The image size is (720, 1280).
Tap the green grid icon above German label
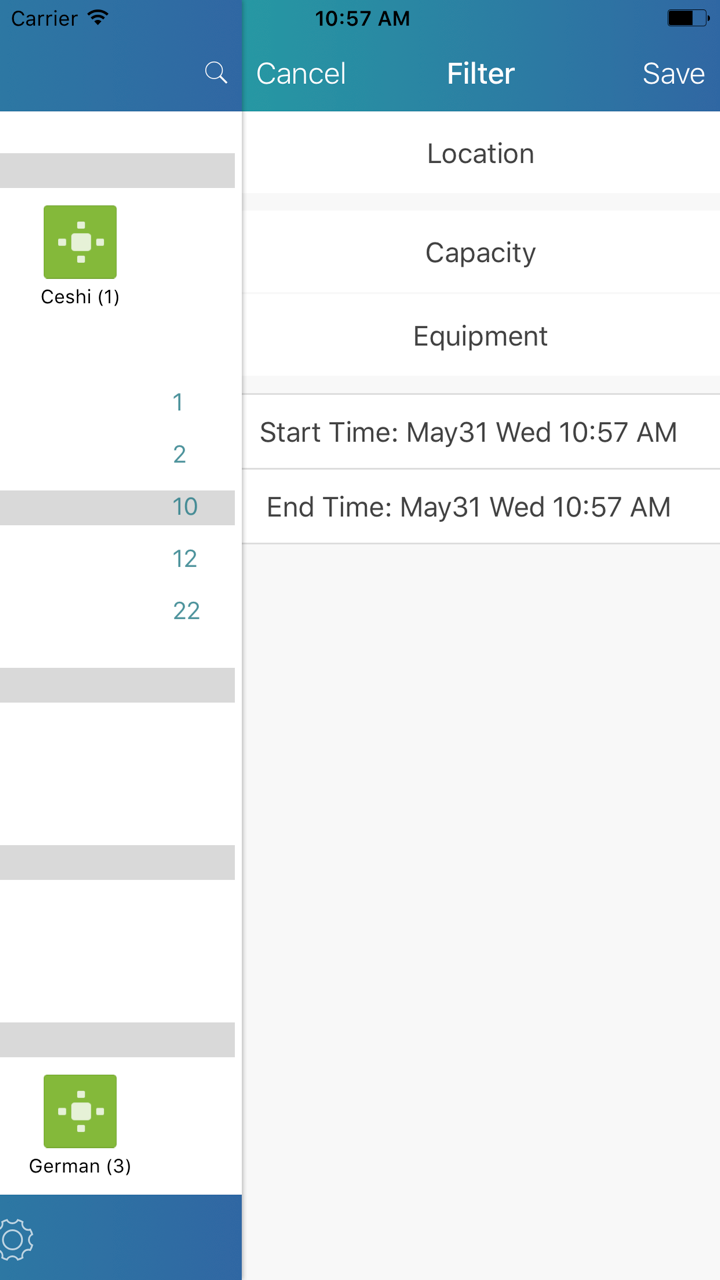click(80, 1110)
